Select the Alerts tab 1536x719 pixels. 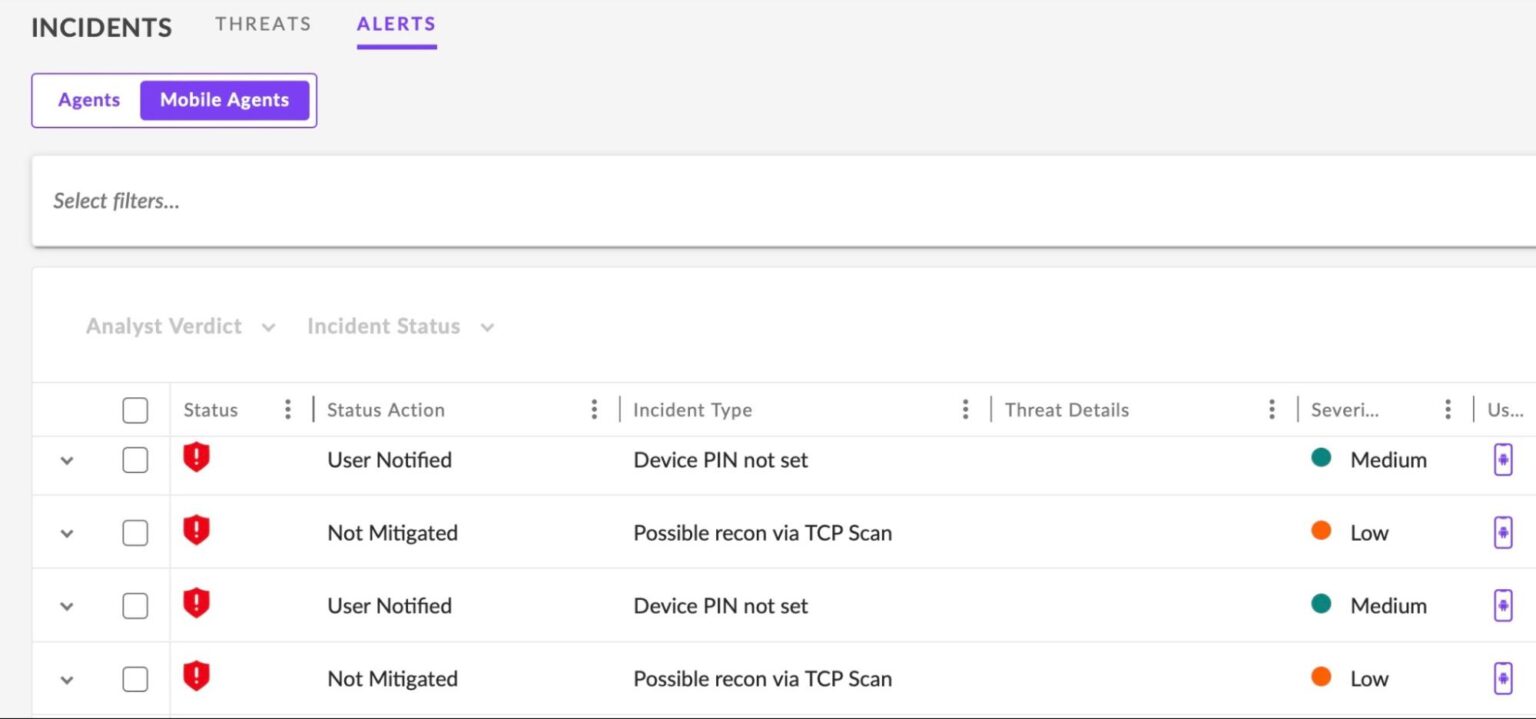coord(396,24)
